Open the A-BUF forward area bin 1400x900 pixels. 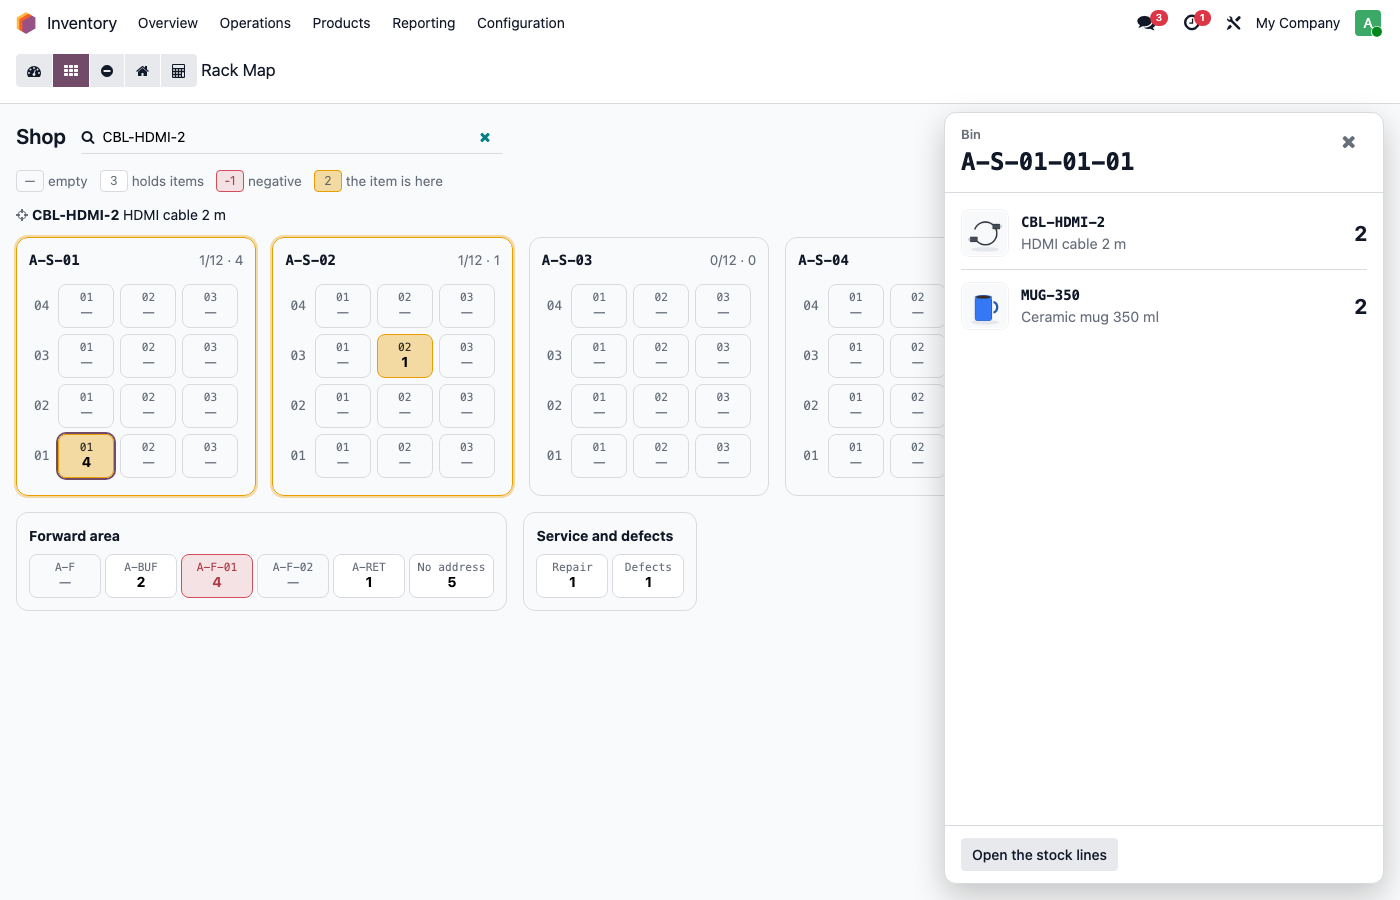(141, 575)
